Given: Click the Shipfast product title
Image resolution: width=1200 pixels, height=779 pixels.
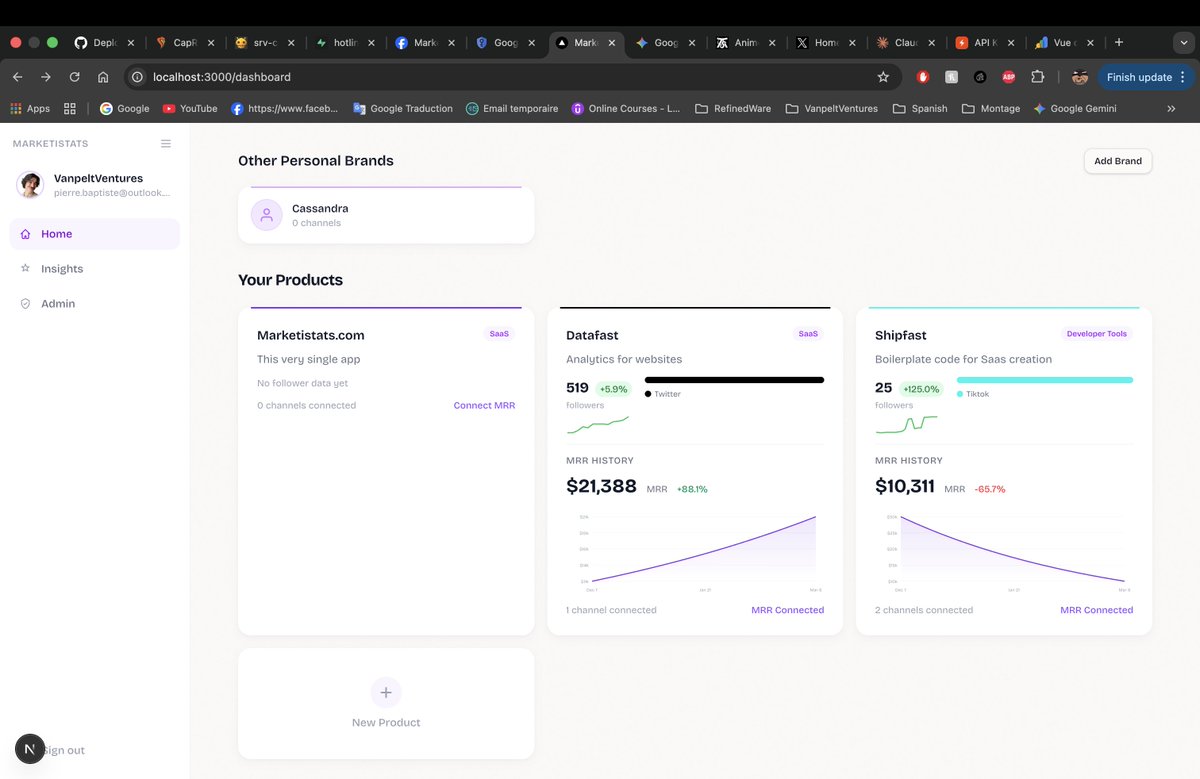Looking at the screenshot, I should (899, 336).
